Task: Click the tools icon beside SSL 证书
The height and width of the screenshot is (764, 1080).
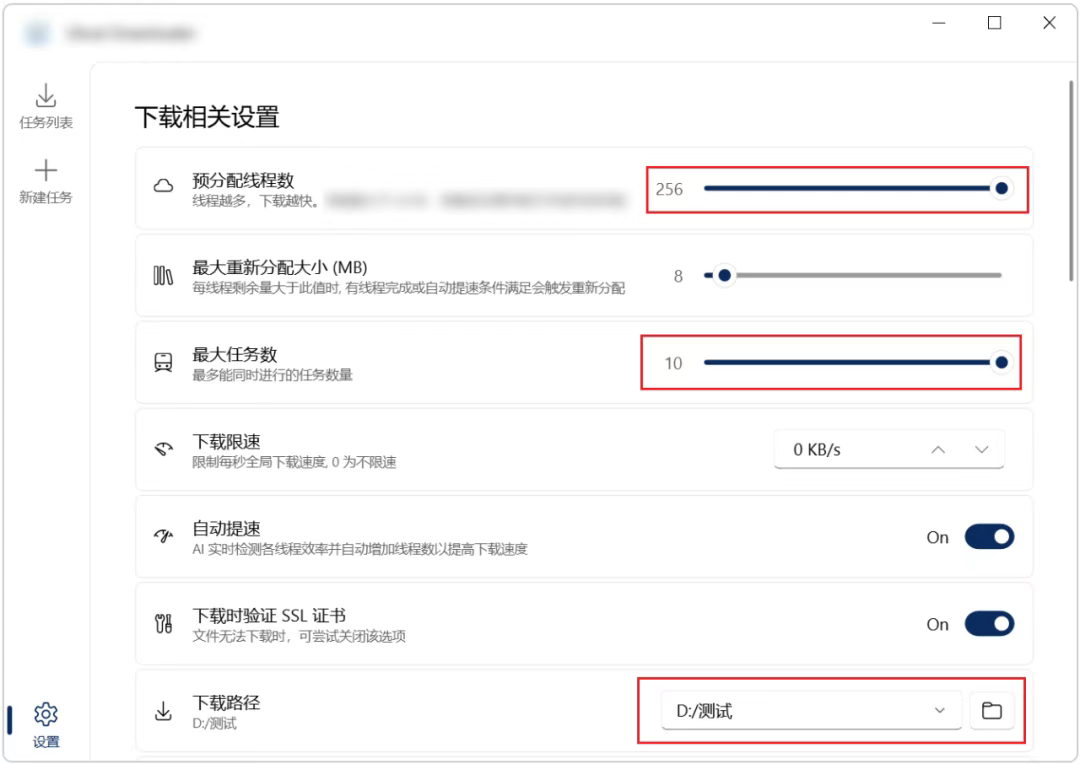Action: [163, 623]
